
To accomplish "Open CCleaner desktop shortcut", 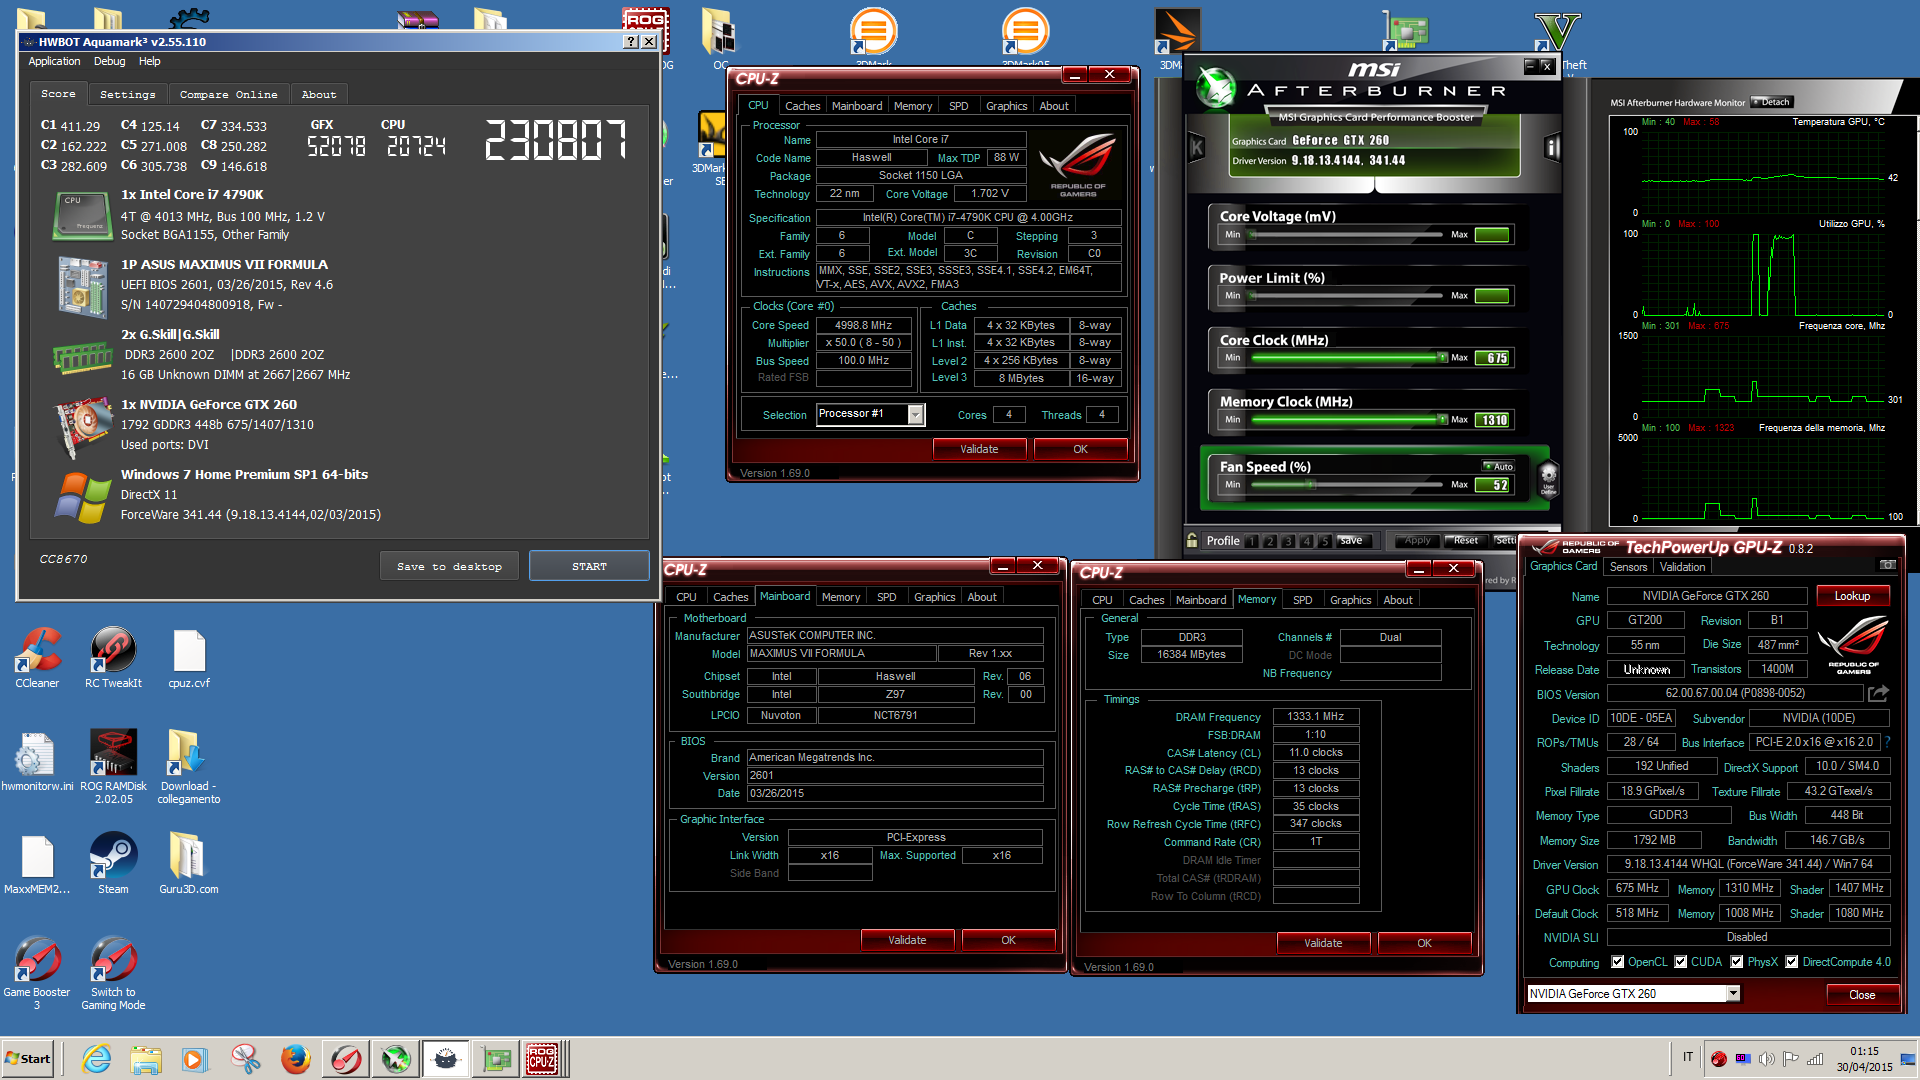I will [x=37, y=655].
